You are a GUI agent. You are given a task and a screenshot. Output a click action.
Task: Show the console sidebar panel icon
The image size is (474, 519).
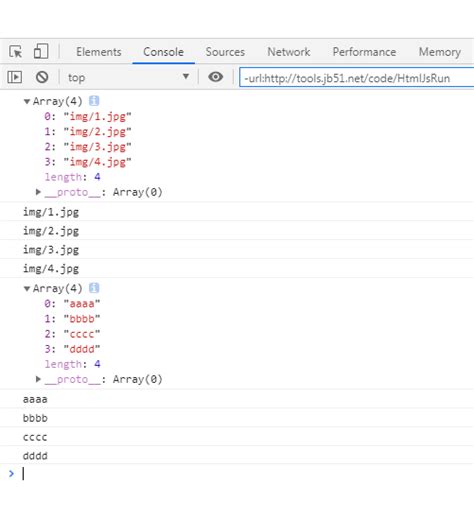(15, 77)
